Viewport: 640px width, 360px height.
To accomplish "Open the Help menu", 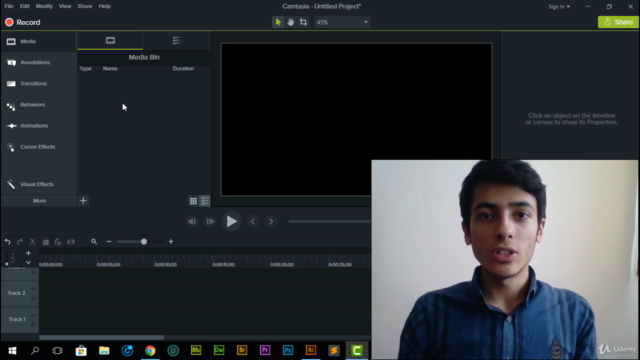I will 104,6.
